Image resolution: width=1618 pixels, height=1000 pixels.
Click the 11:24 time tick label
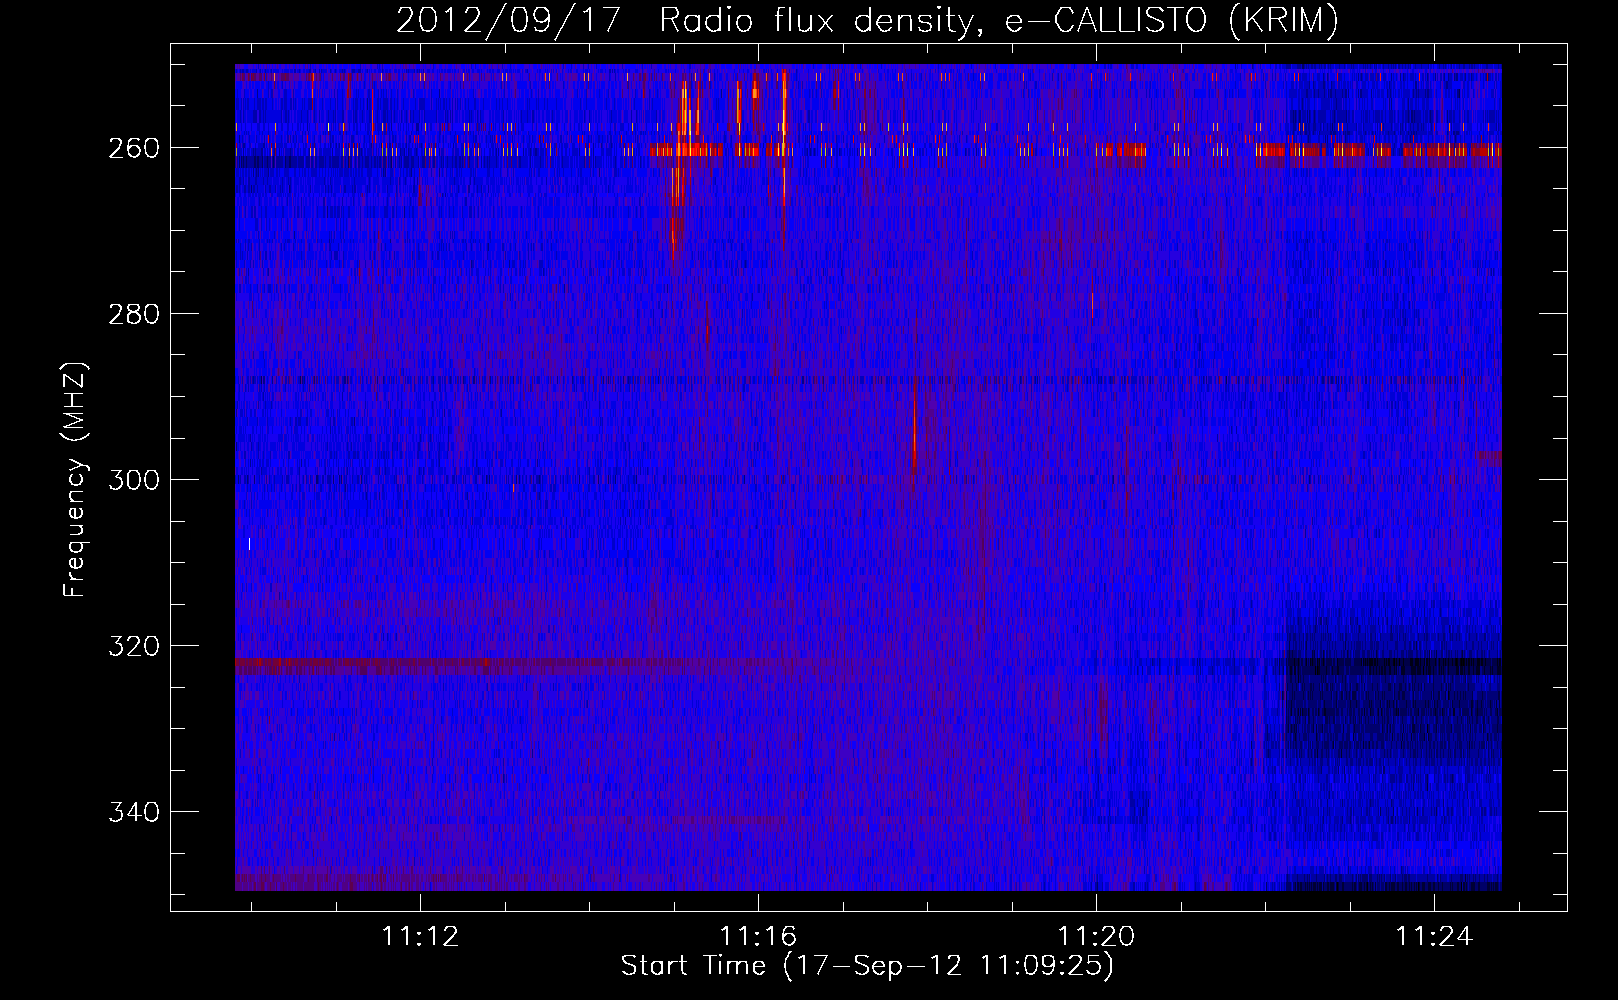click(x=1435, y=936)
